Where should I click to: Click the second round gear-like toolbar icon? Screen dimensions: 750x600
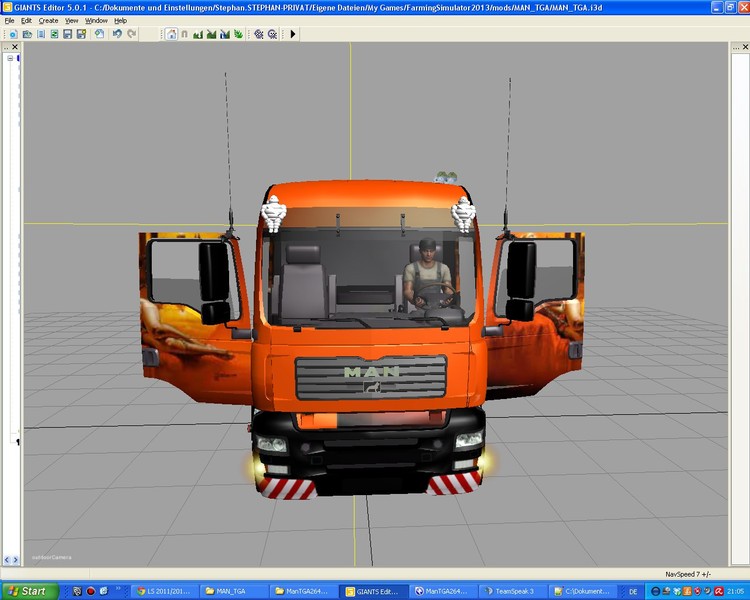(273, 34)
